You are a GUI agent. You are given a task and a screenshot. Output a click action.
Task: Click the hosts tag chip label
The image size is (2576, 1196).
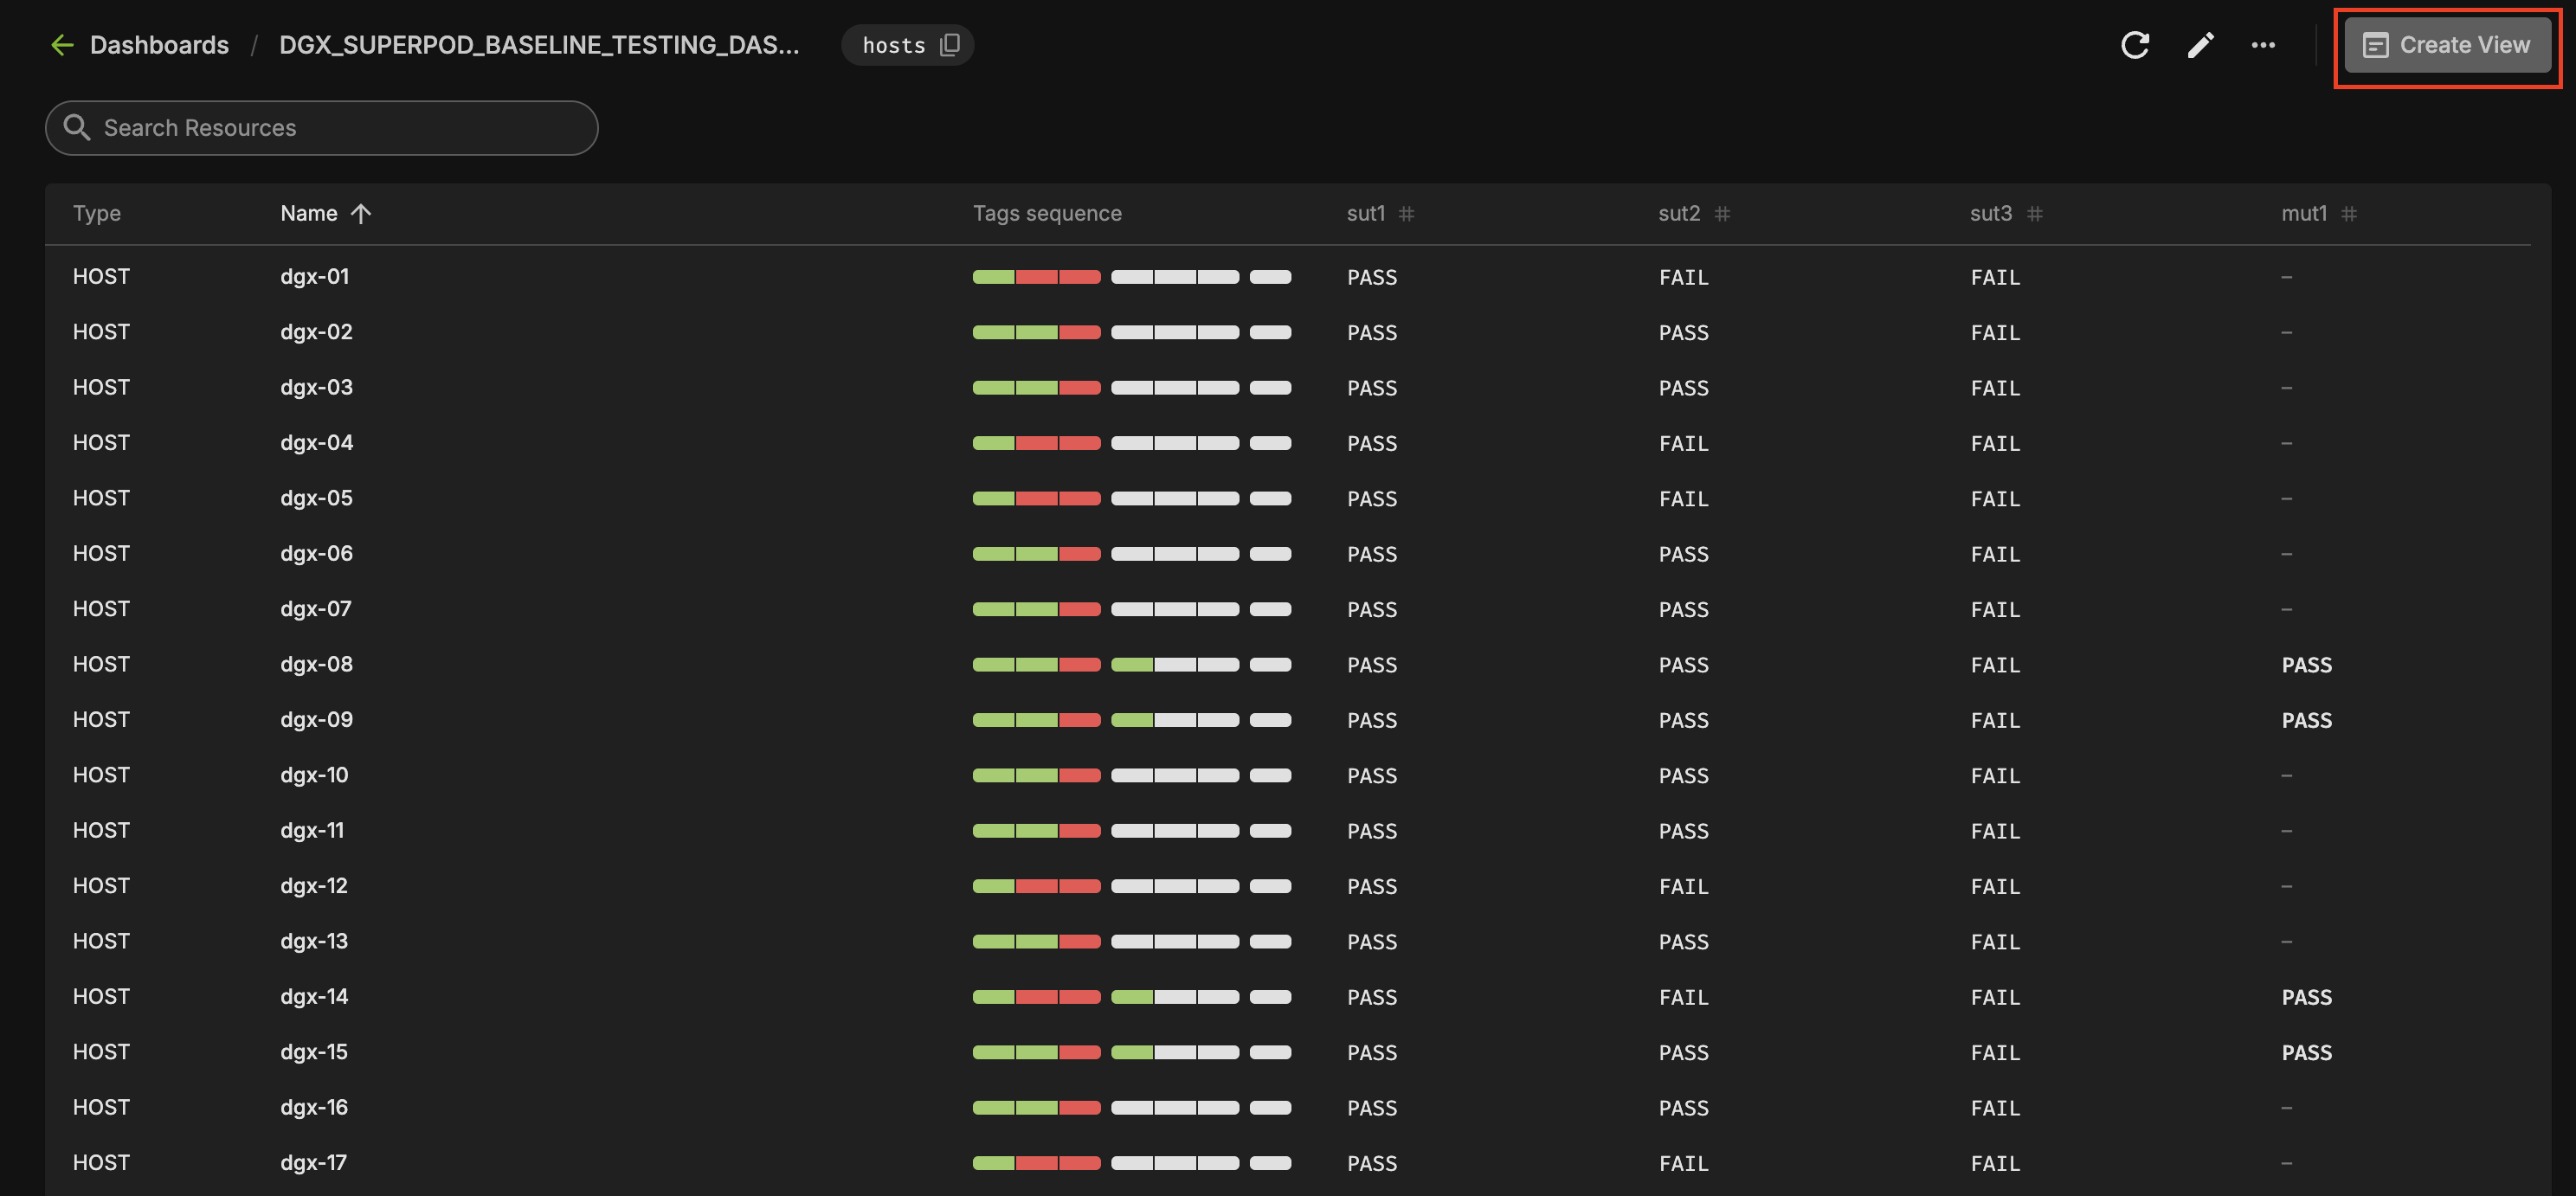tap(894, 45)
